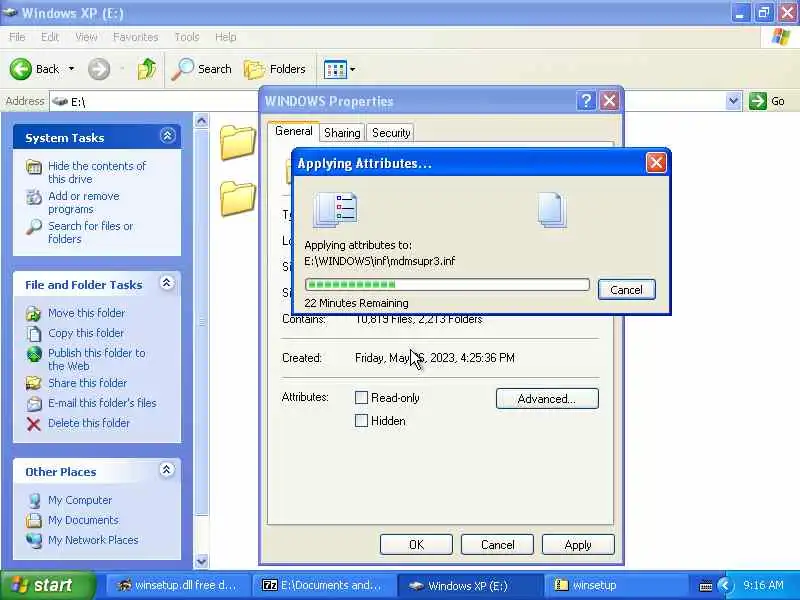Open Advanced attributes button
The height and width of the screenshot is (600, 800).
click(547, 398)
